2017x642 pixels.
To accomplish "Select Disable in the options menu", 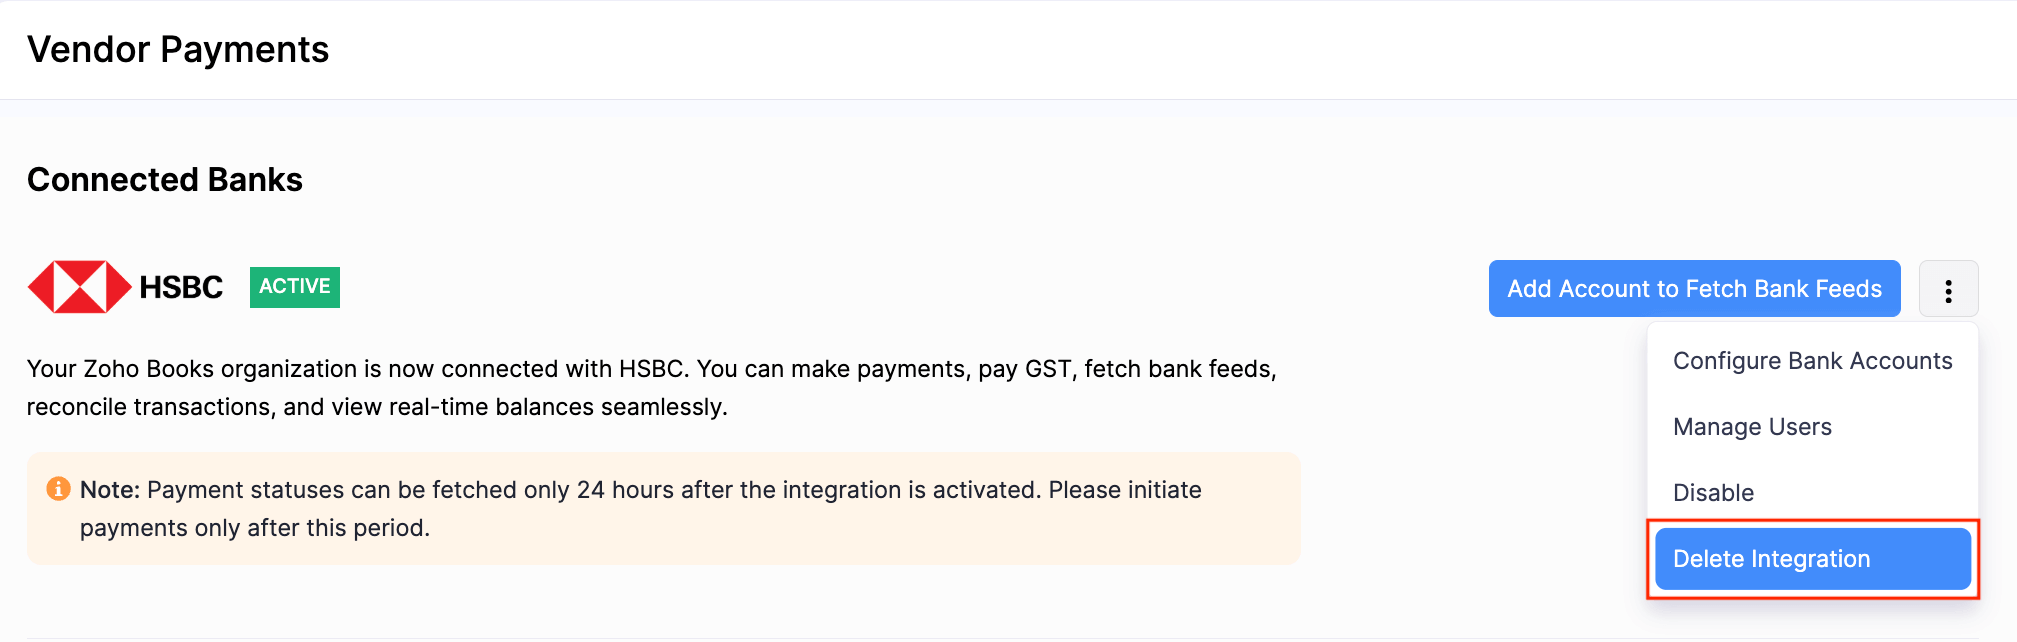I will point(1713,492).
